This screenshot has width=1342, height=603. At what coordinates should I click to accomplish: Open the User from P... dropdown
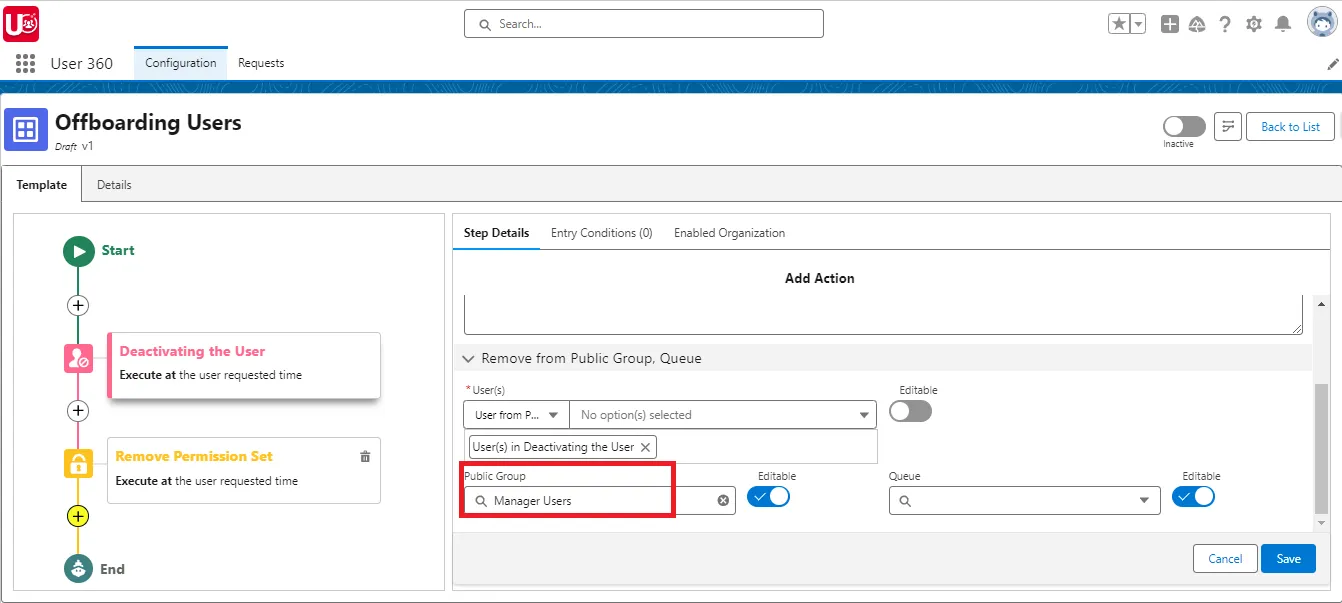[515, 413]
